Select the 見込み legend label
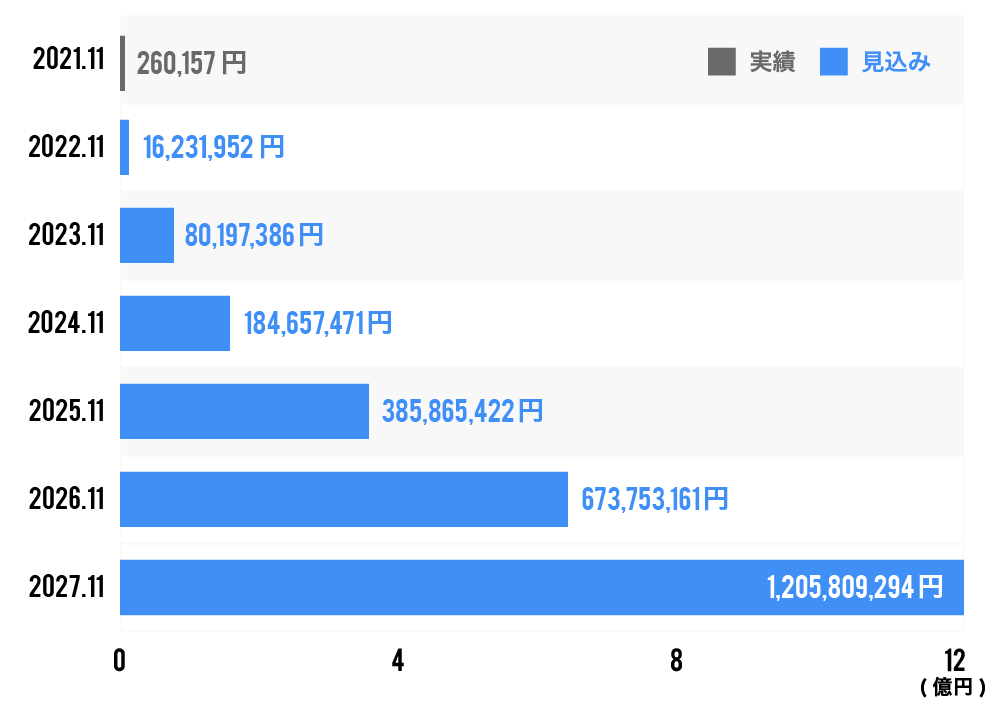Image resolution: width=1000 pixels, height=705 pixels. pos(896,62)
